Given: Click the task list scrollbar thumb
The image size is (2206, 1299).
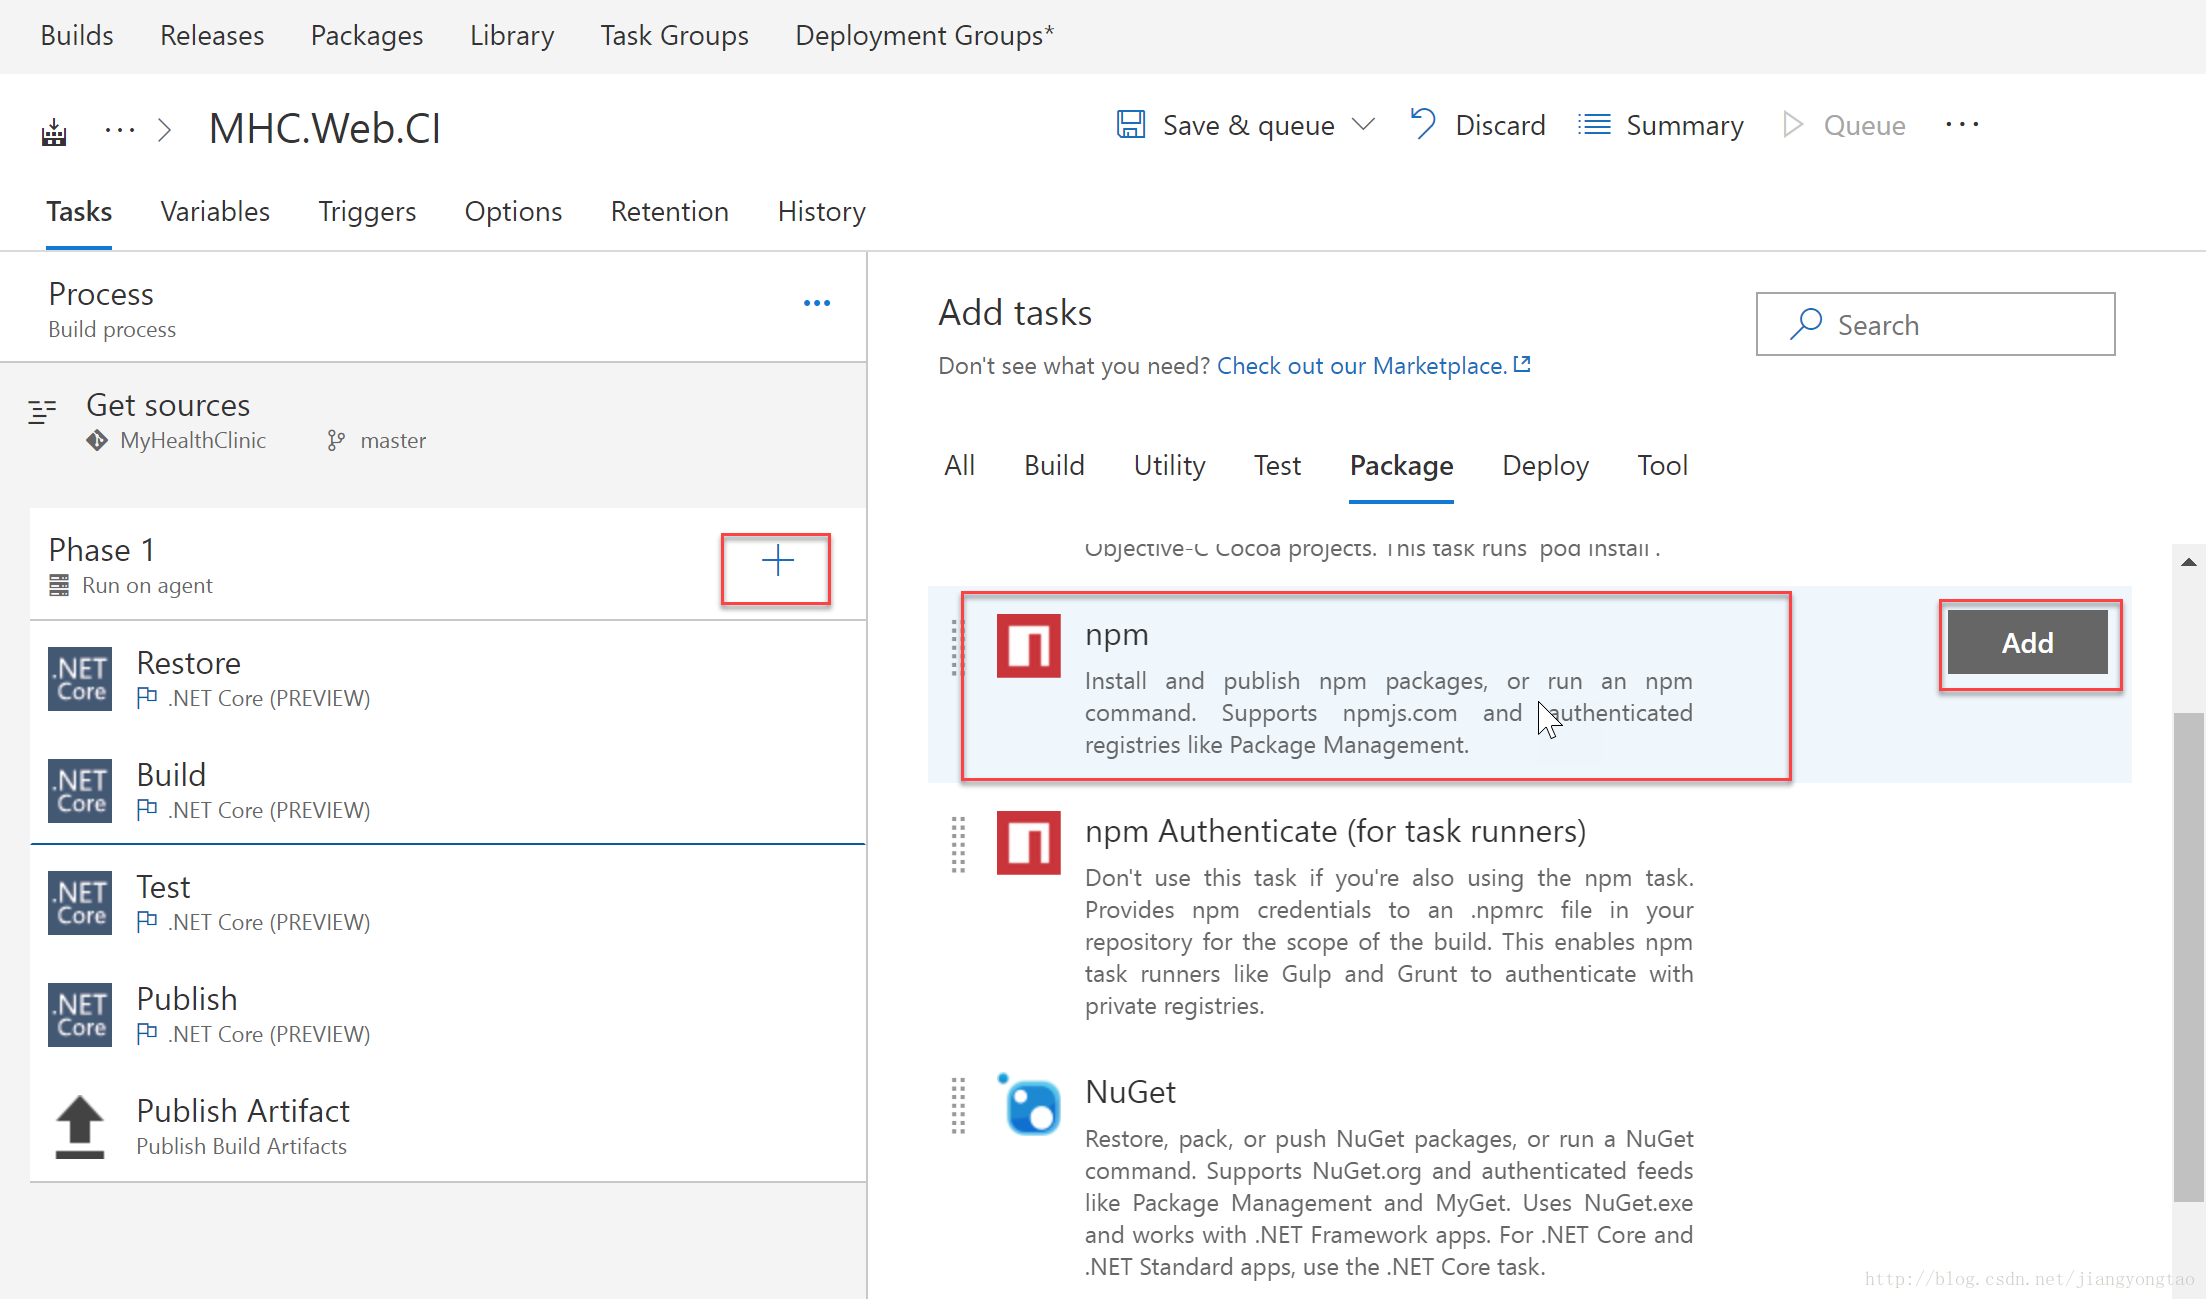Looking at the screenshot, I should click(x=2188, y=957).
